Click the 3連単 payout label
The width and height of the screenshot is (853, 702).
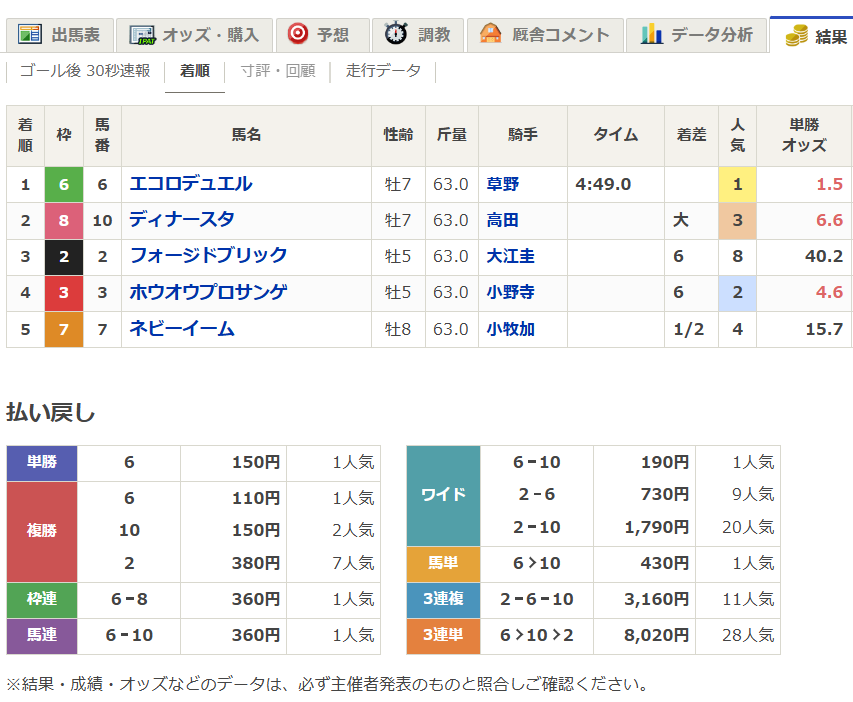tap(443, 635)
